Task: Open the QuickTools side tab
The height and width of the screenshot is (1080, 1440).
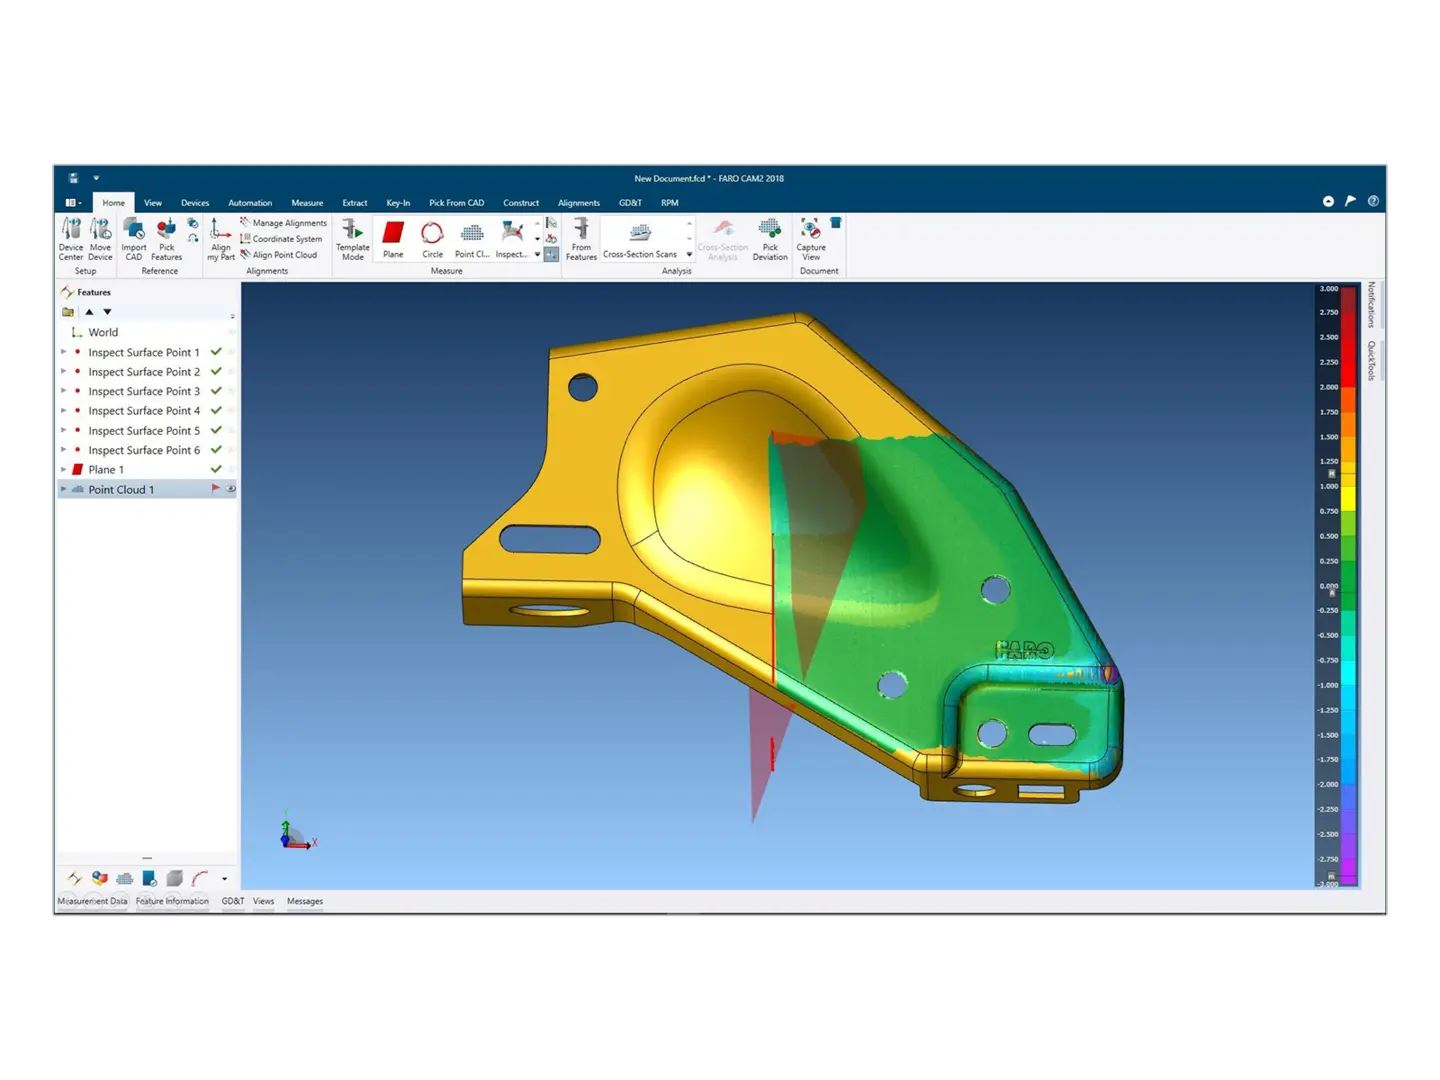Action: 1371,360
